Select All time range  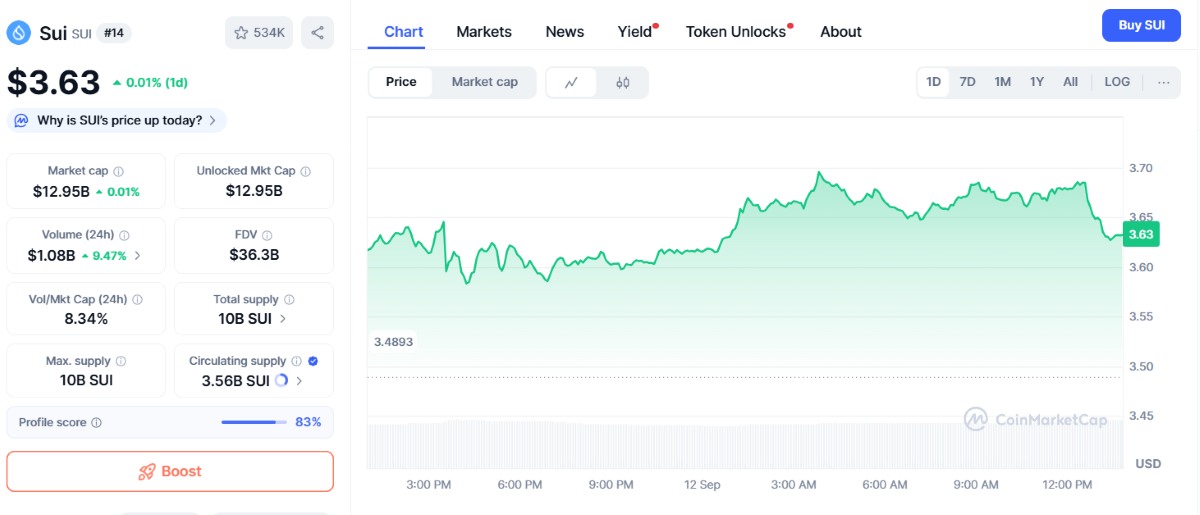pyautogui.click(x=1070, y=82)
